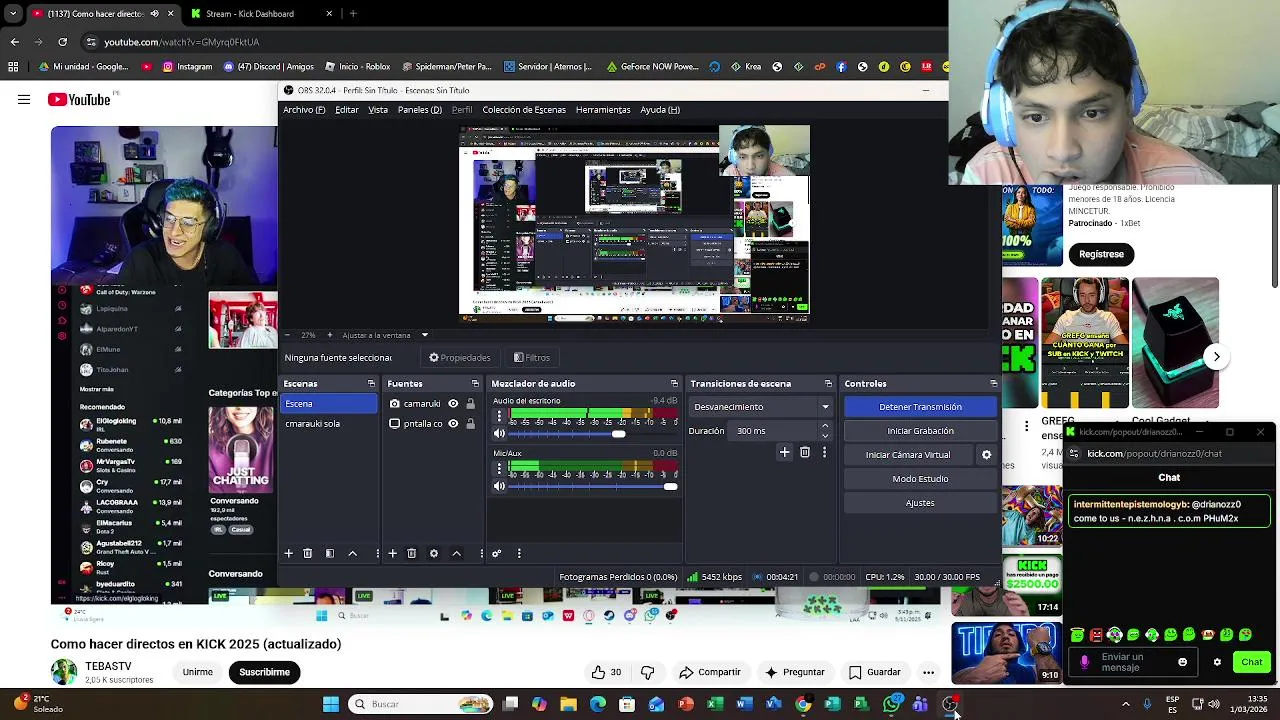Click the green Chat send button
The height and width of the screenshot is (720, 1280).
1252,662
